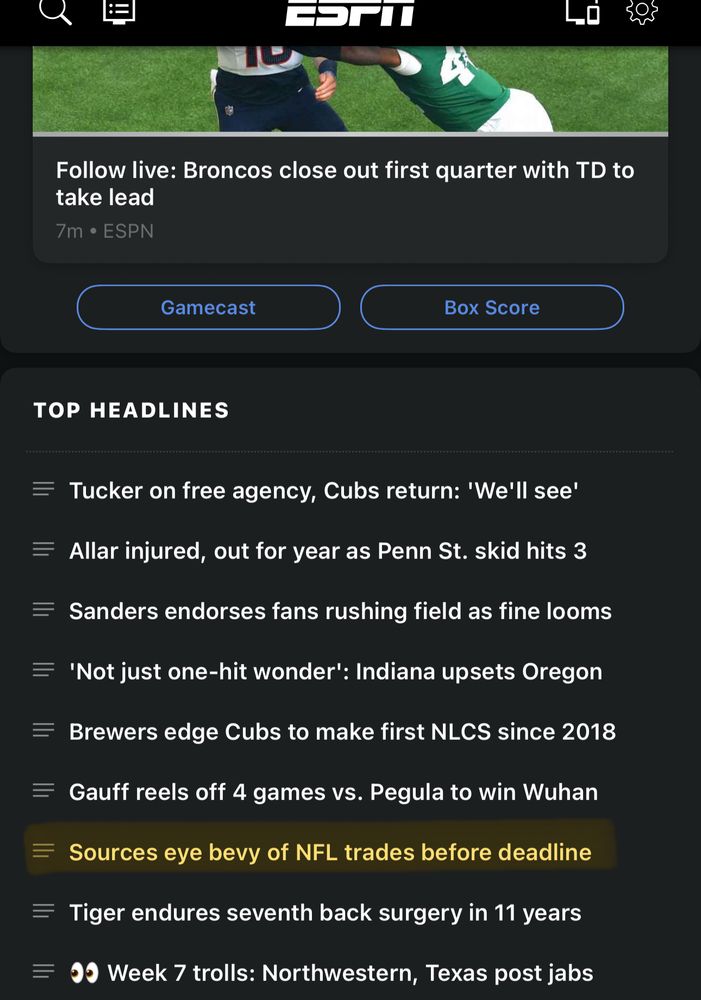Tap article icon beside Allar injured headline
701x1000 pixels.
pyautogui.click(x=43, y=549)
